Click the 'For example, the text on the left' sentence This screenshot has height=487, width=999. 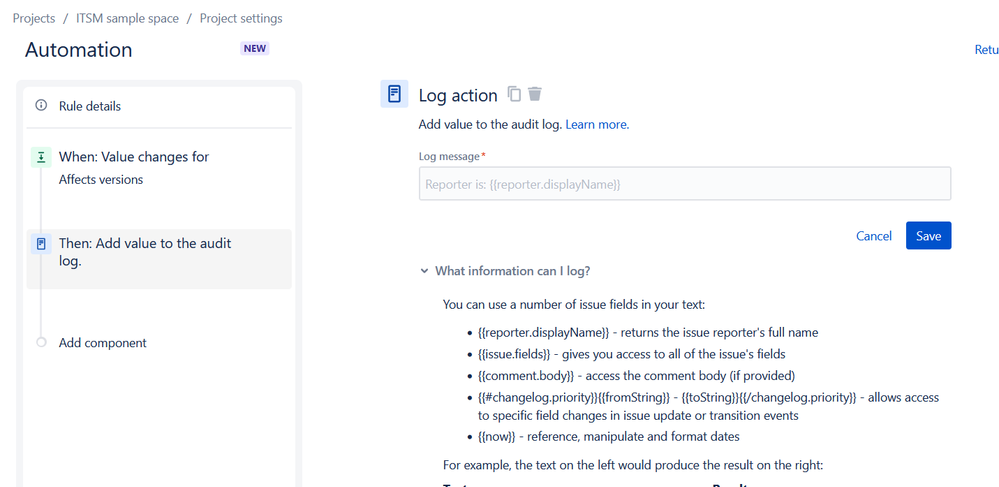633,465
